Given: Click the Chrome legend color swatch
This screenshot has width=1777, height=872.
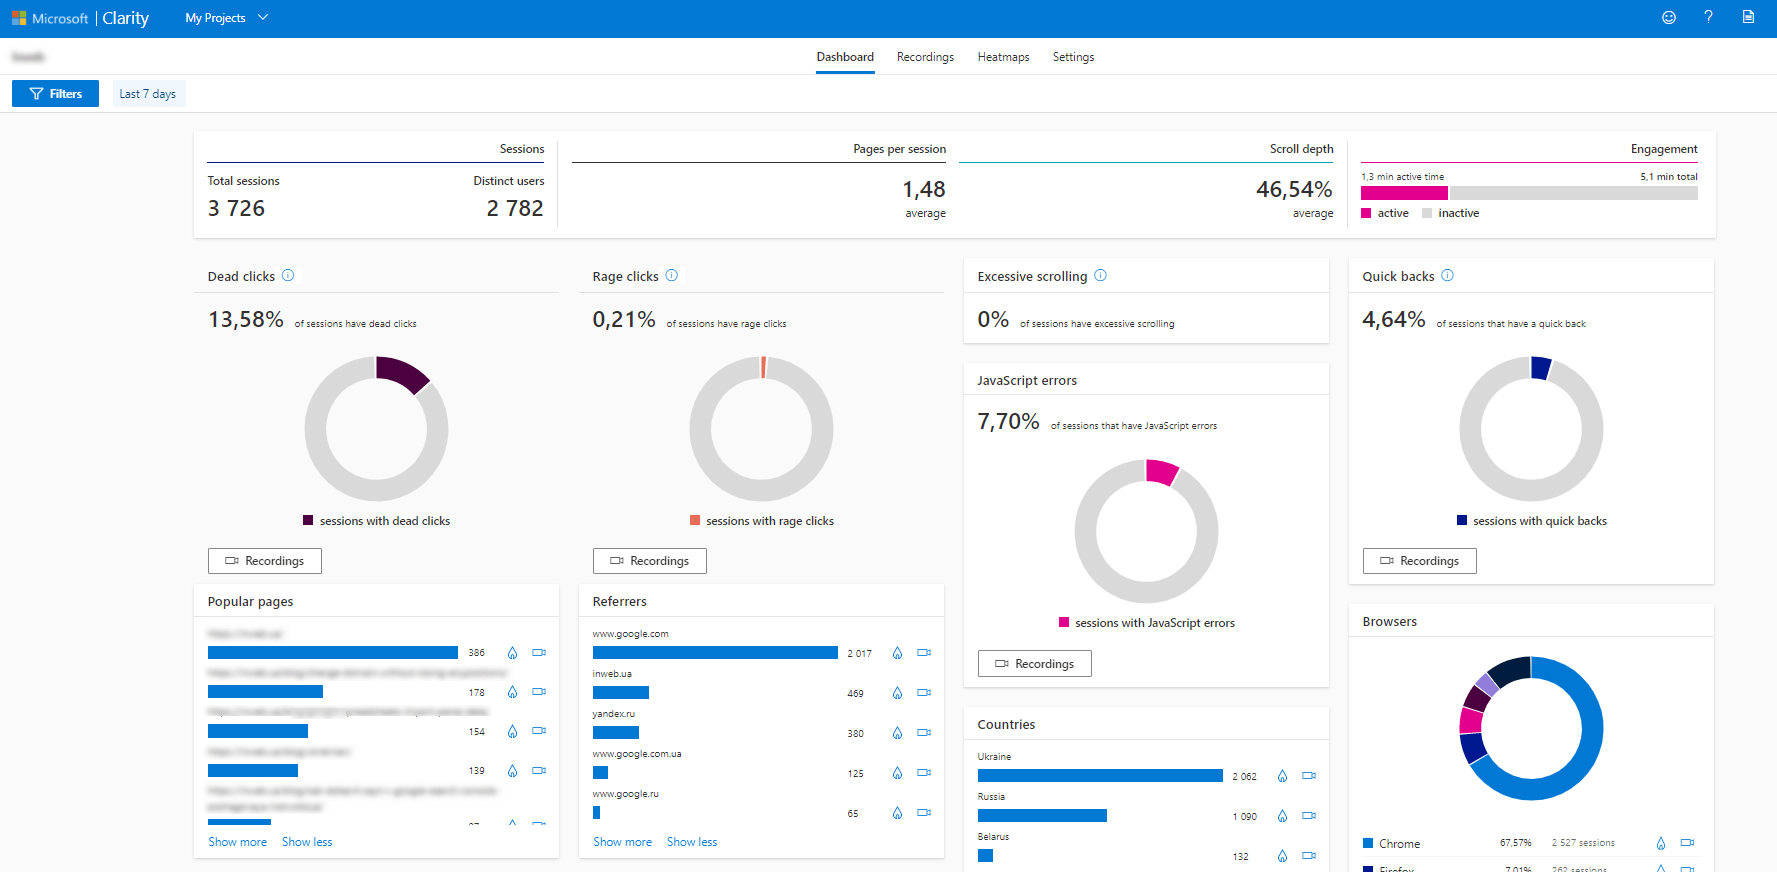Looking at the screenshot, I should coord(1368,843).
